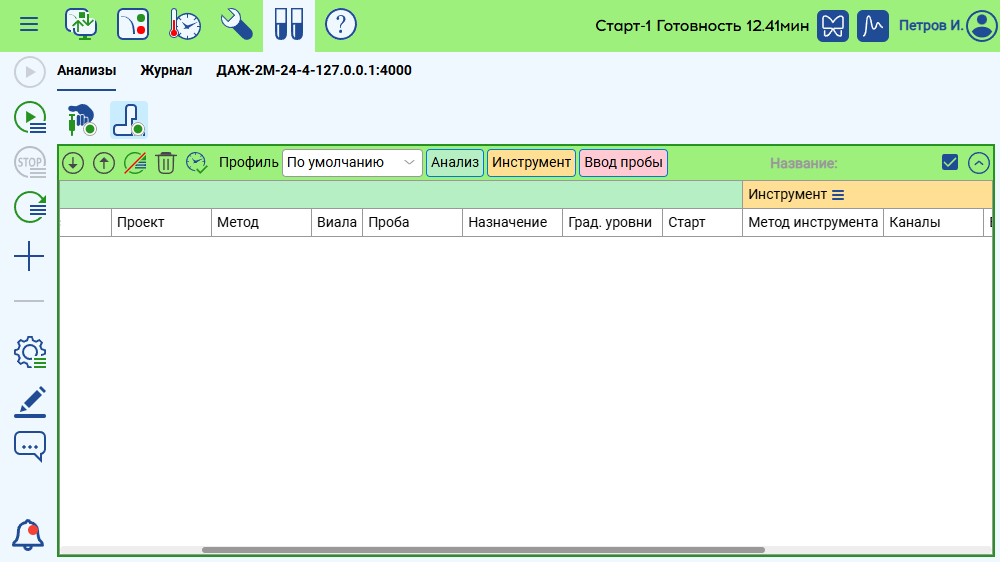Toggle the Ввод пробы column group button

pos(623,163)
